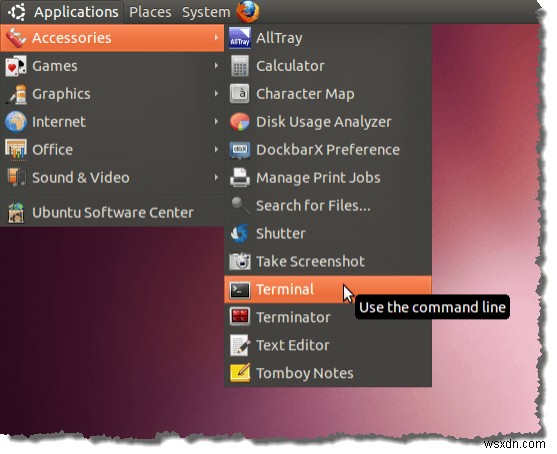
Task: Click the Tomboy Notes yellow note icon
Action: [x=240, y=373]
